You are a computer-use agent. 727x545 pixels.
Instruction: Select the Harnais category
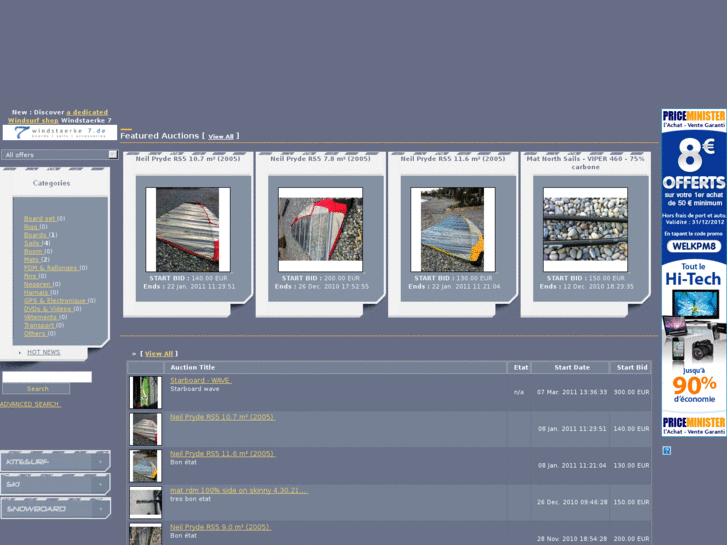(36, 293)
